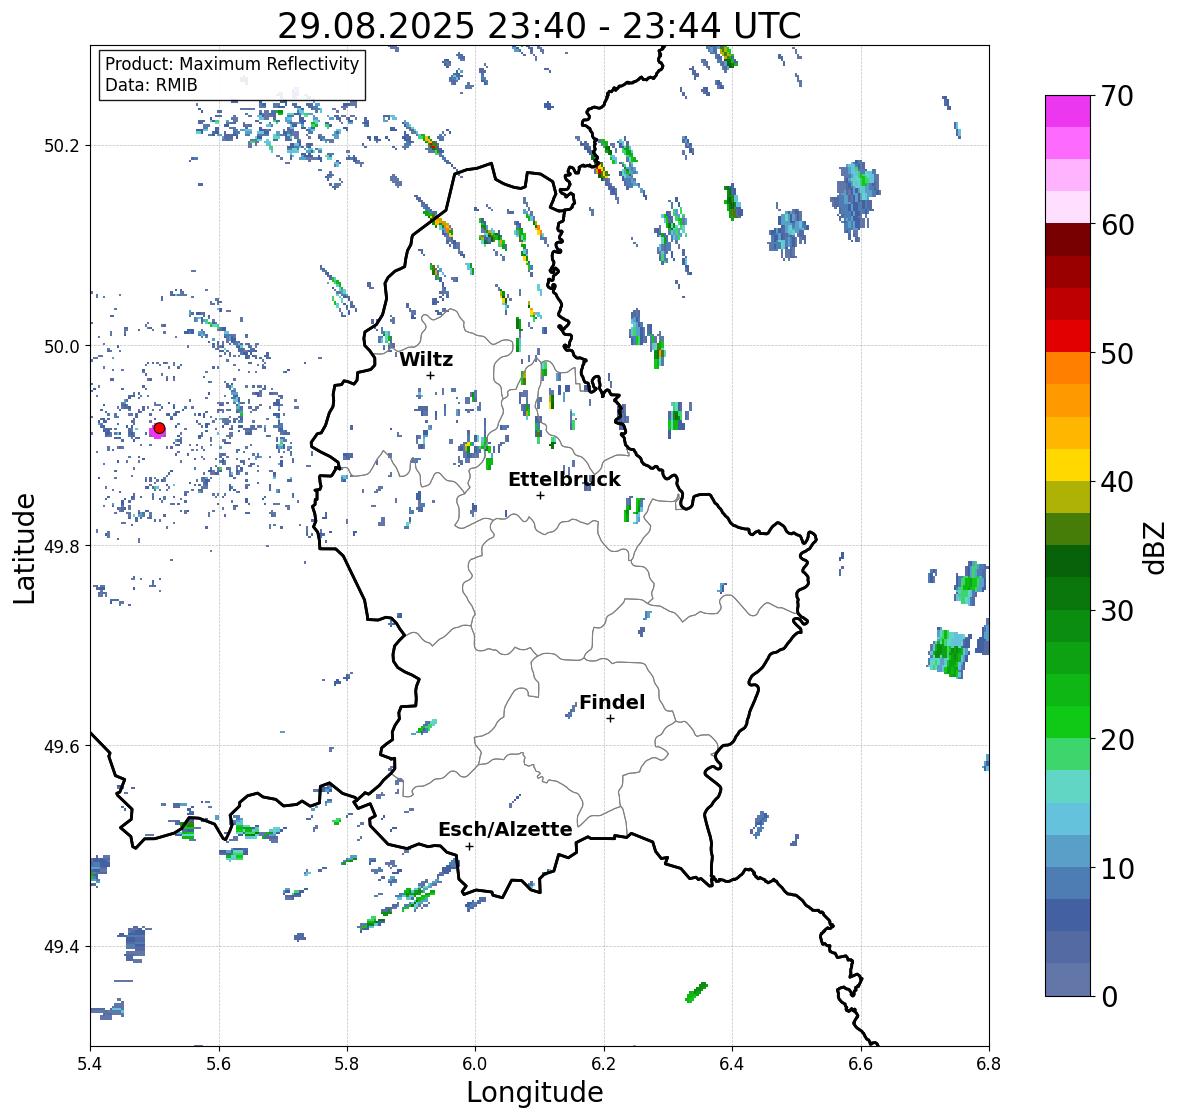Click the 70 tick label on the colorbar
Screen dimensions: 1179x1117
1117,96
